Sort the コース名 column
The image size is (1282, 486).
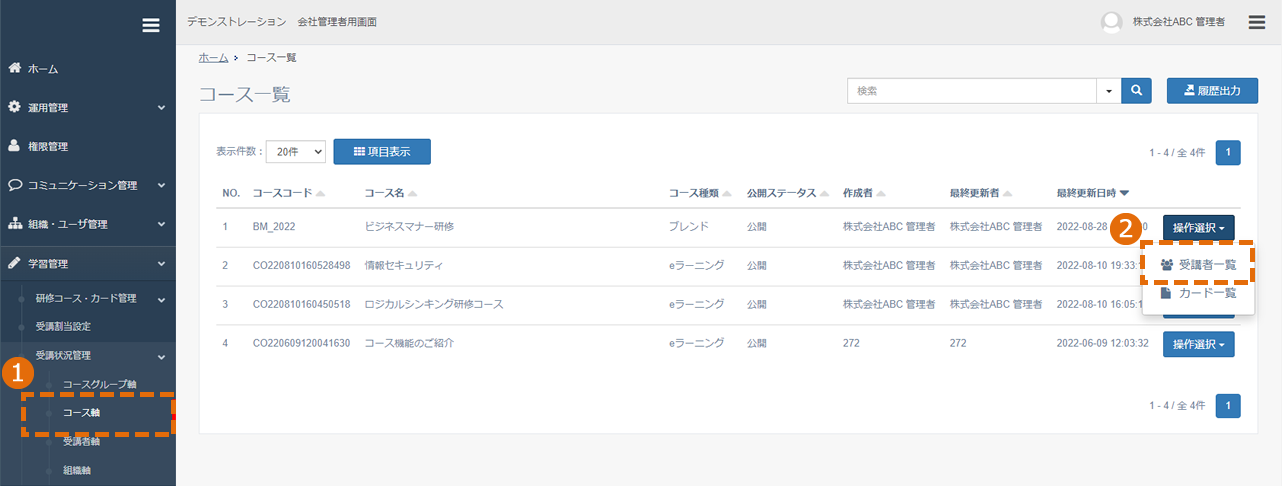[391, 193]
